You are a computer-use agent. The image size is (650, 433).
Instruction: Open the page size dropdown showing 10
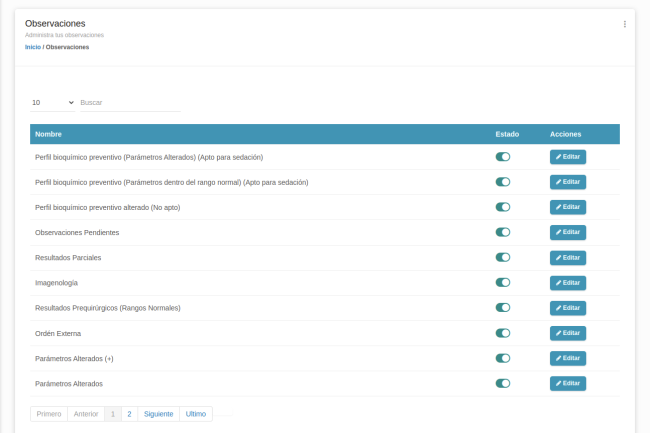tap(52, 102)
